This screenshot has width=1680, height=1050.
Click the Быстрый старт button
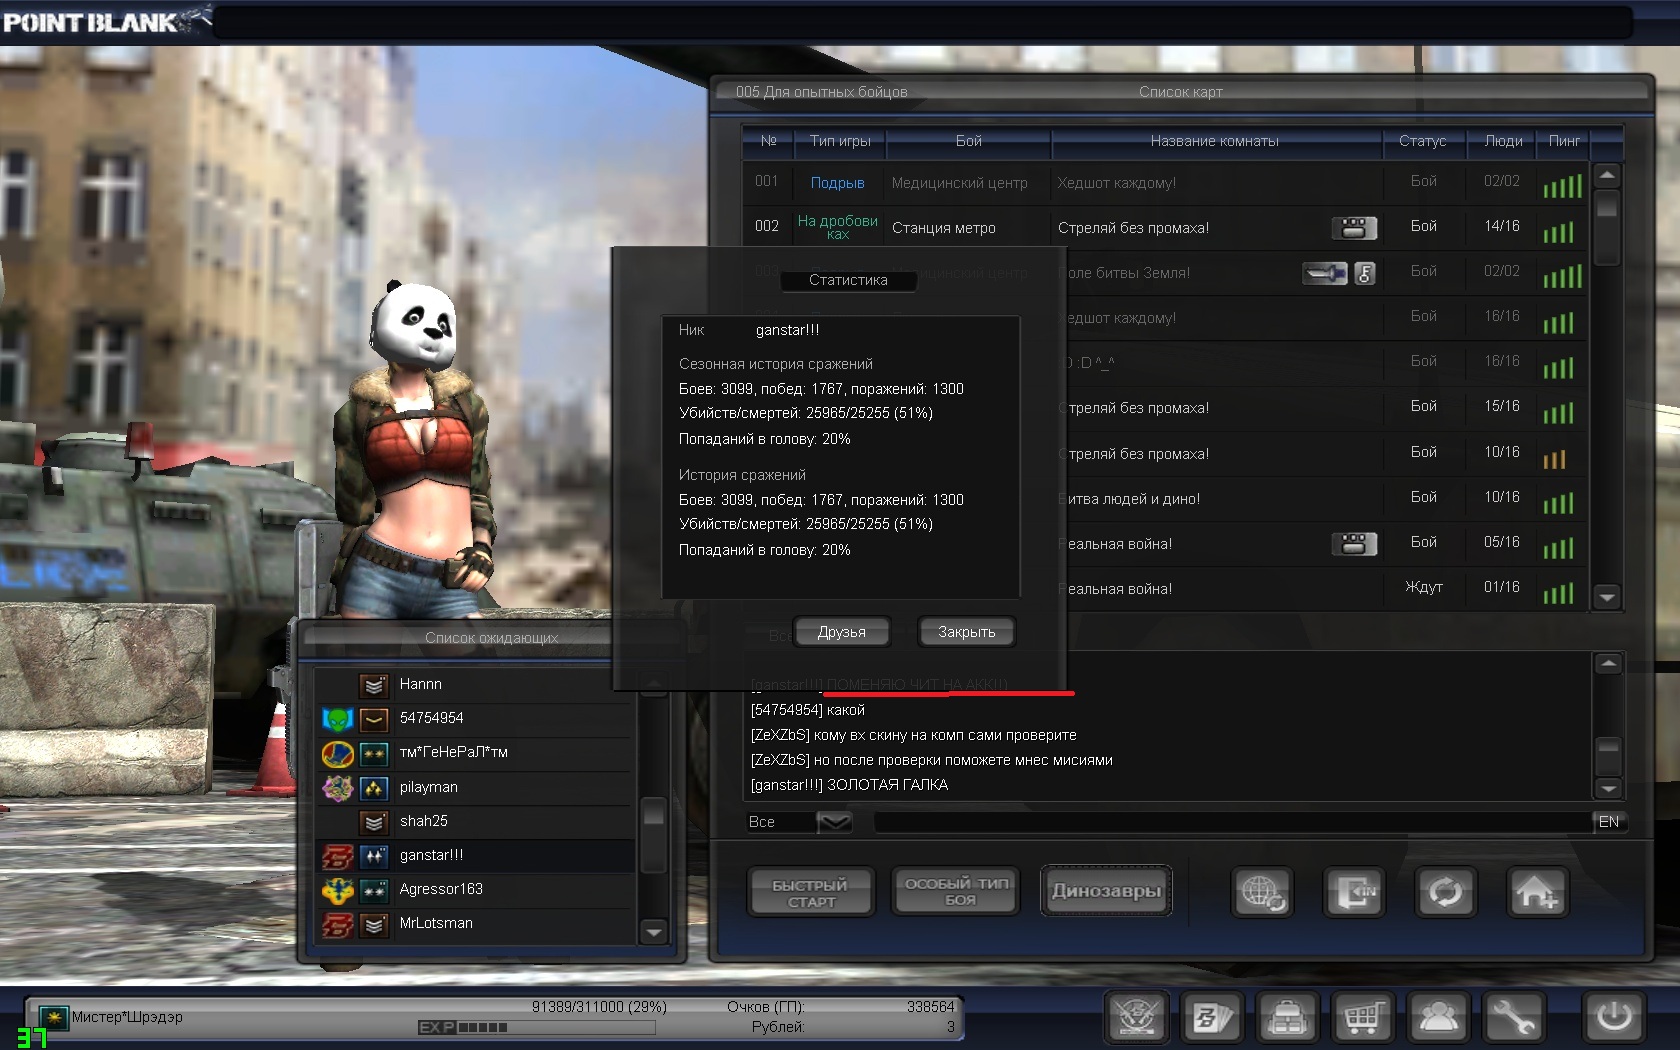point(810,892)
